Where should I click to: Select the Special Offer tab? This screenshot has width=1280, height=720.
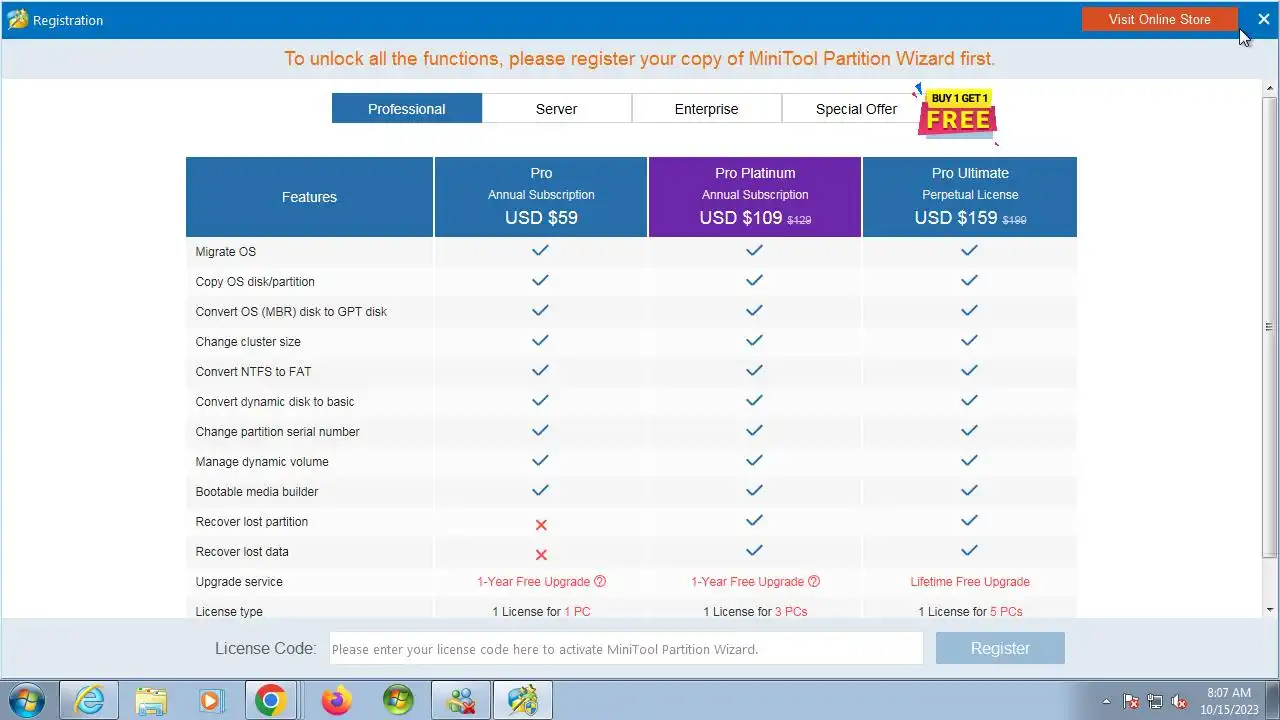point(857,109)
